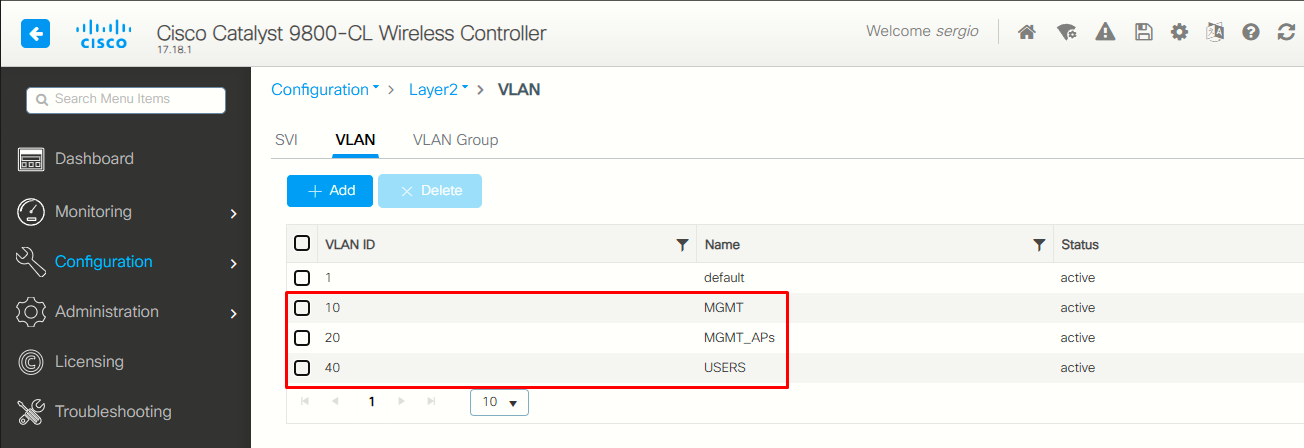Image resolution: width=1304 pixels, height=448 pixels.
Task: Click the Licensing copyright icon
Action: 31,362
